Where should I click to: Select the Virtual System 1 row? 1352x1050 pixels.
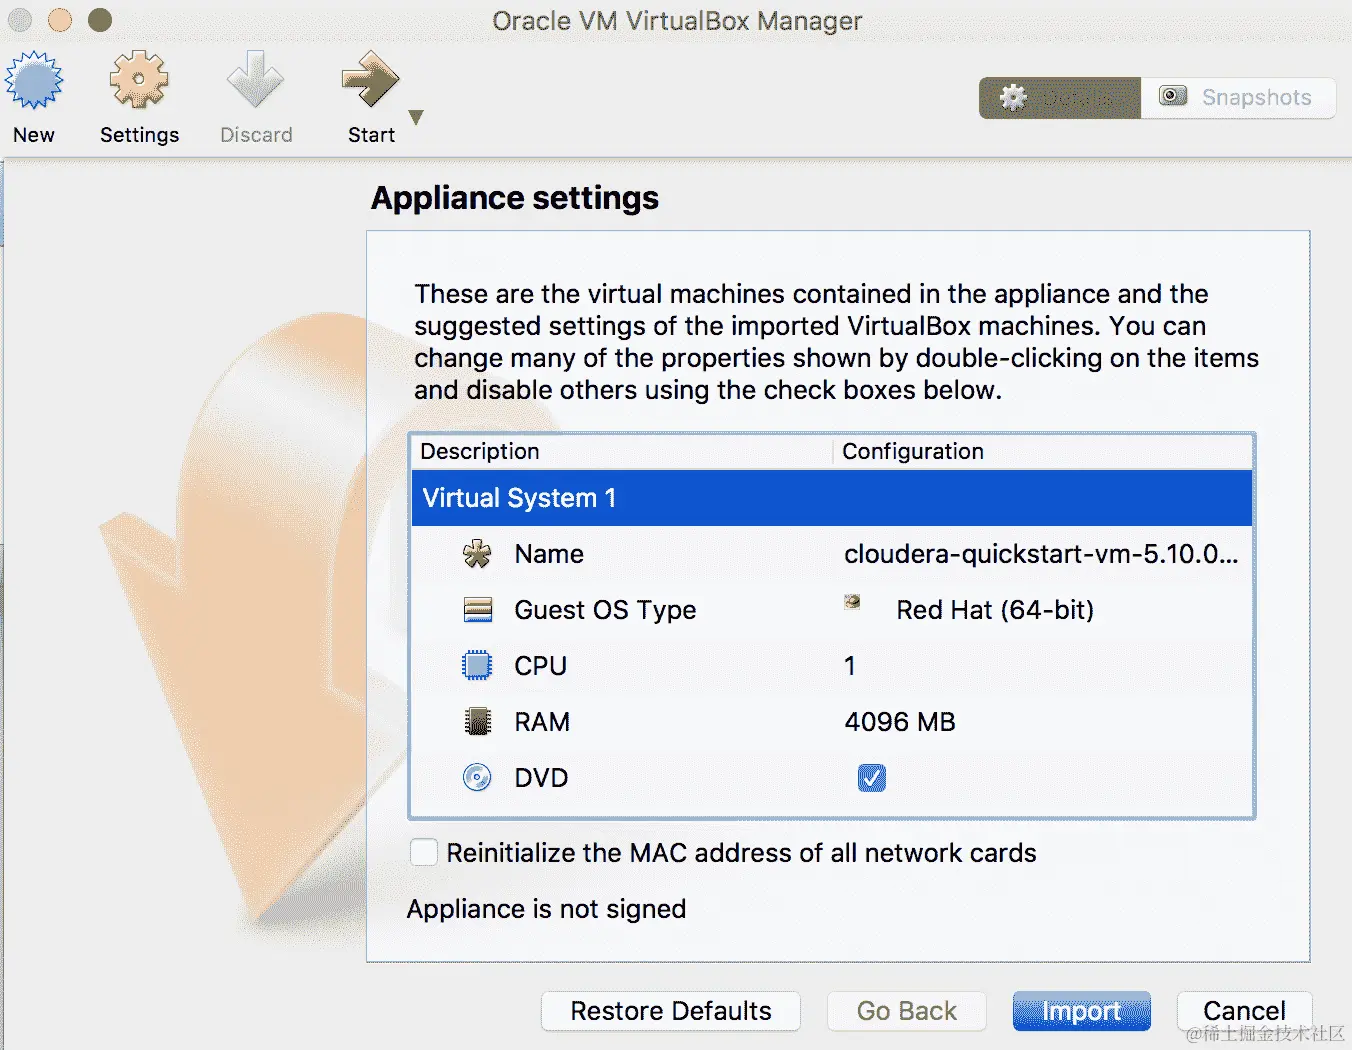click(x=832, y=498)
